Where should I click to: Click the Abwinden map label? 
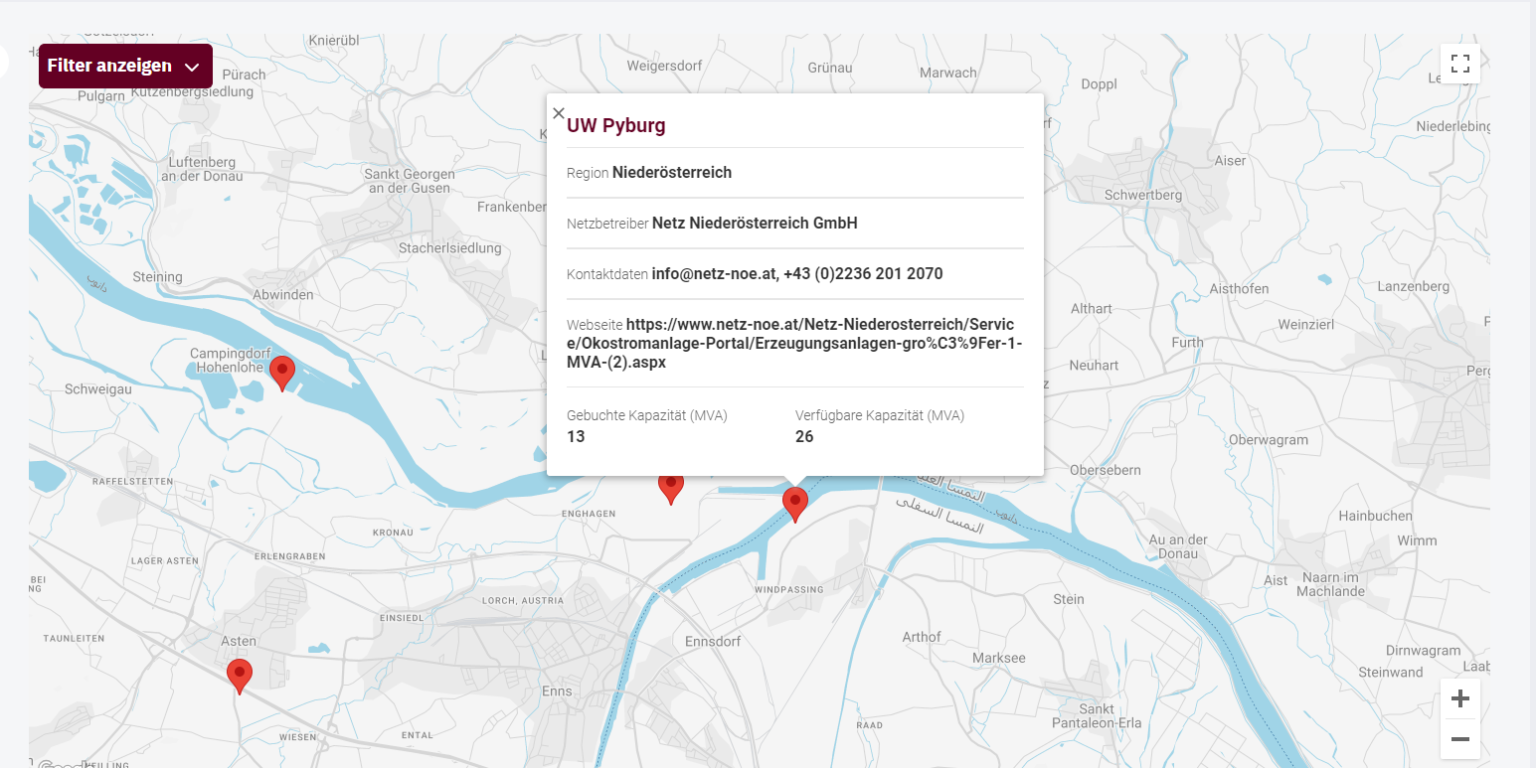click(x=283, y=295)
